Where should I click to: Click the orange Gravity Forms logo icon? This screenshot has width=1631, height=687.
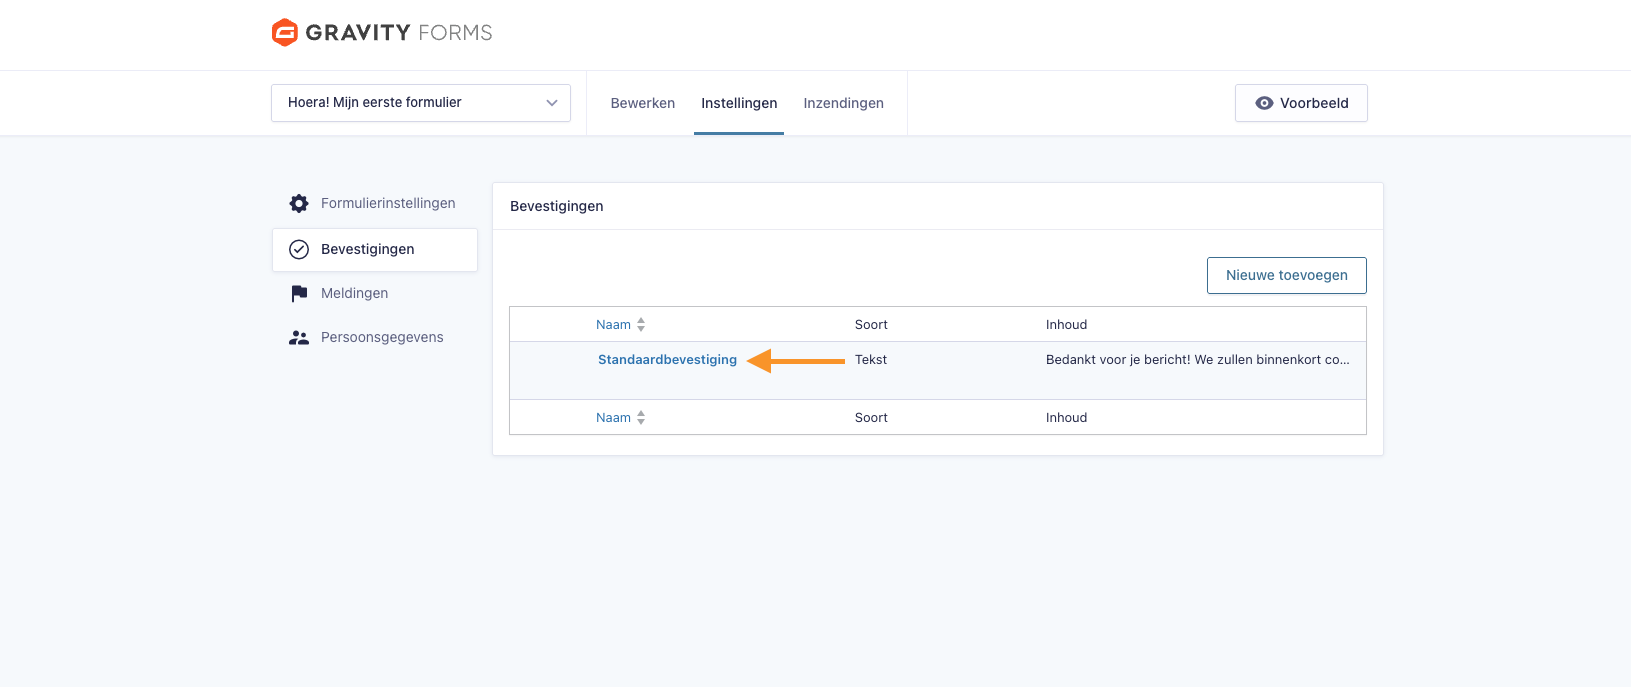[x=285, y=33]
